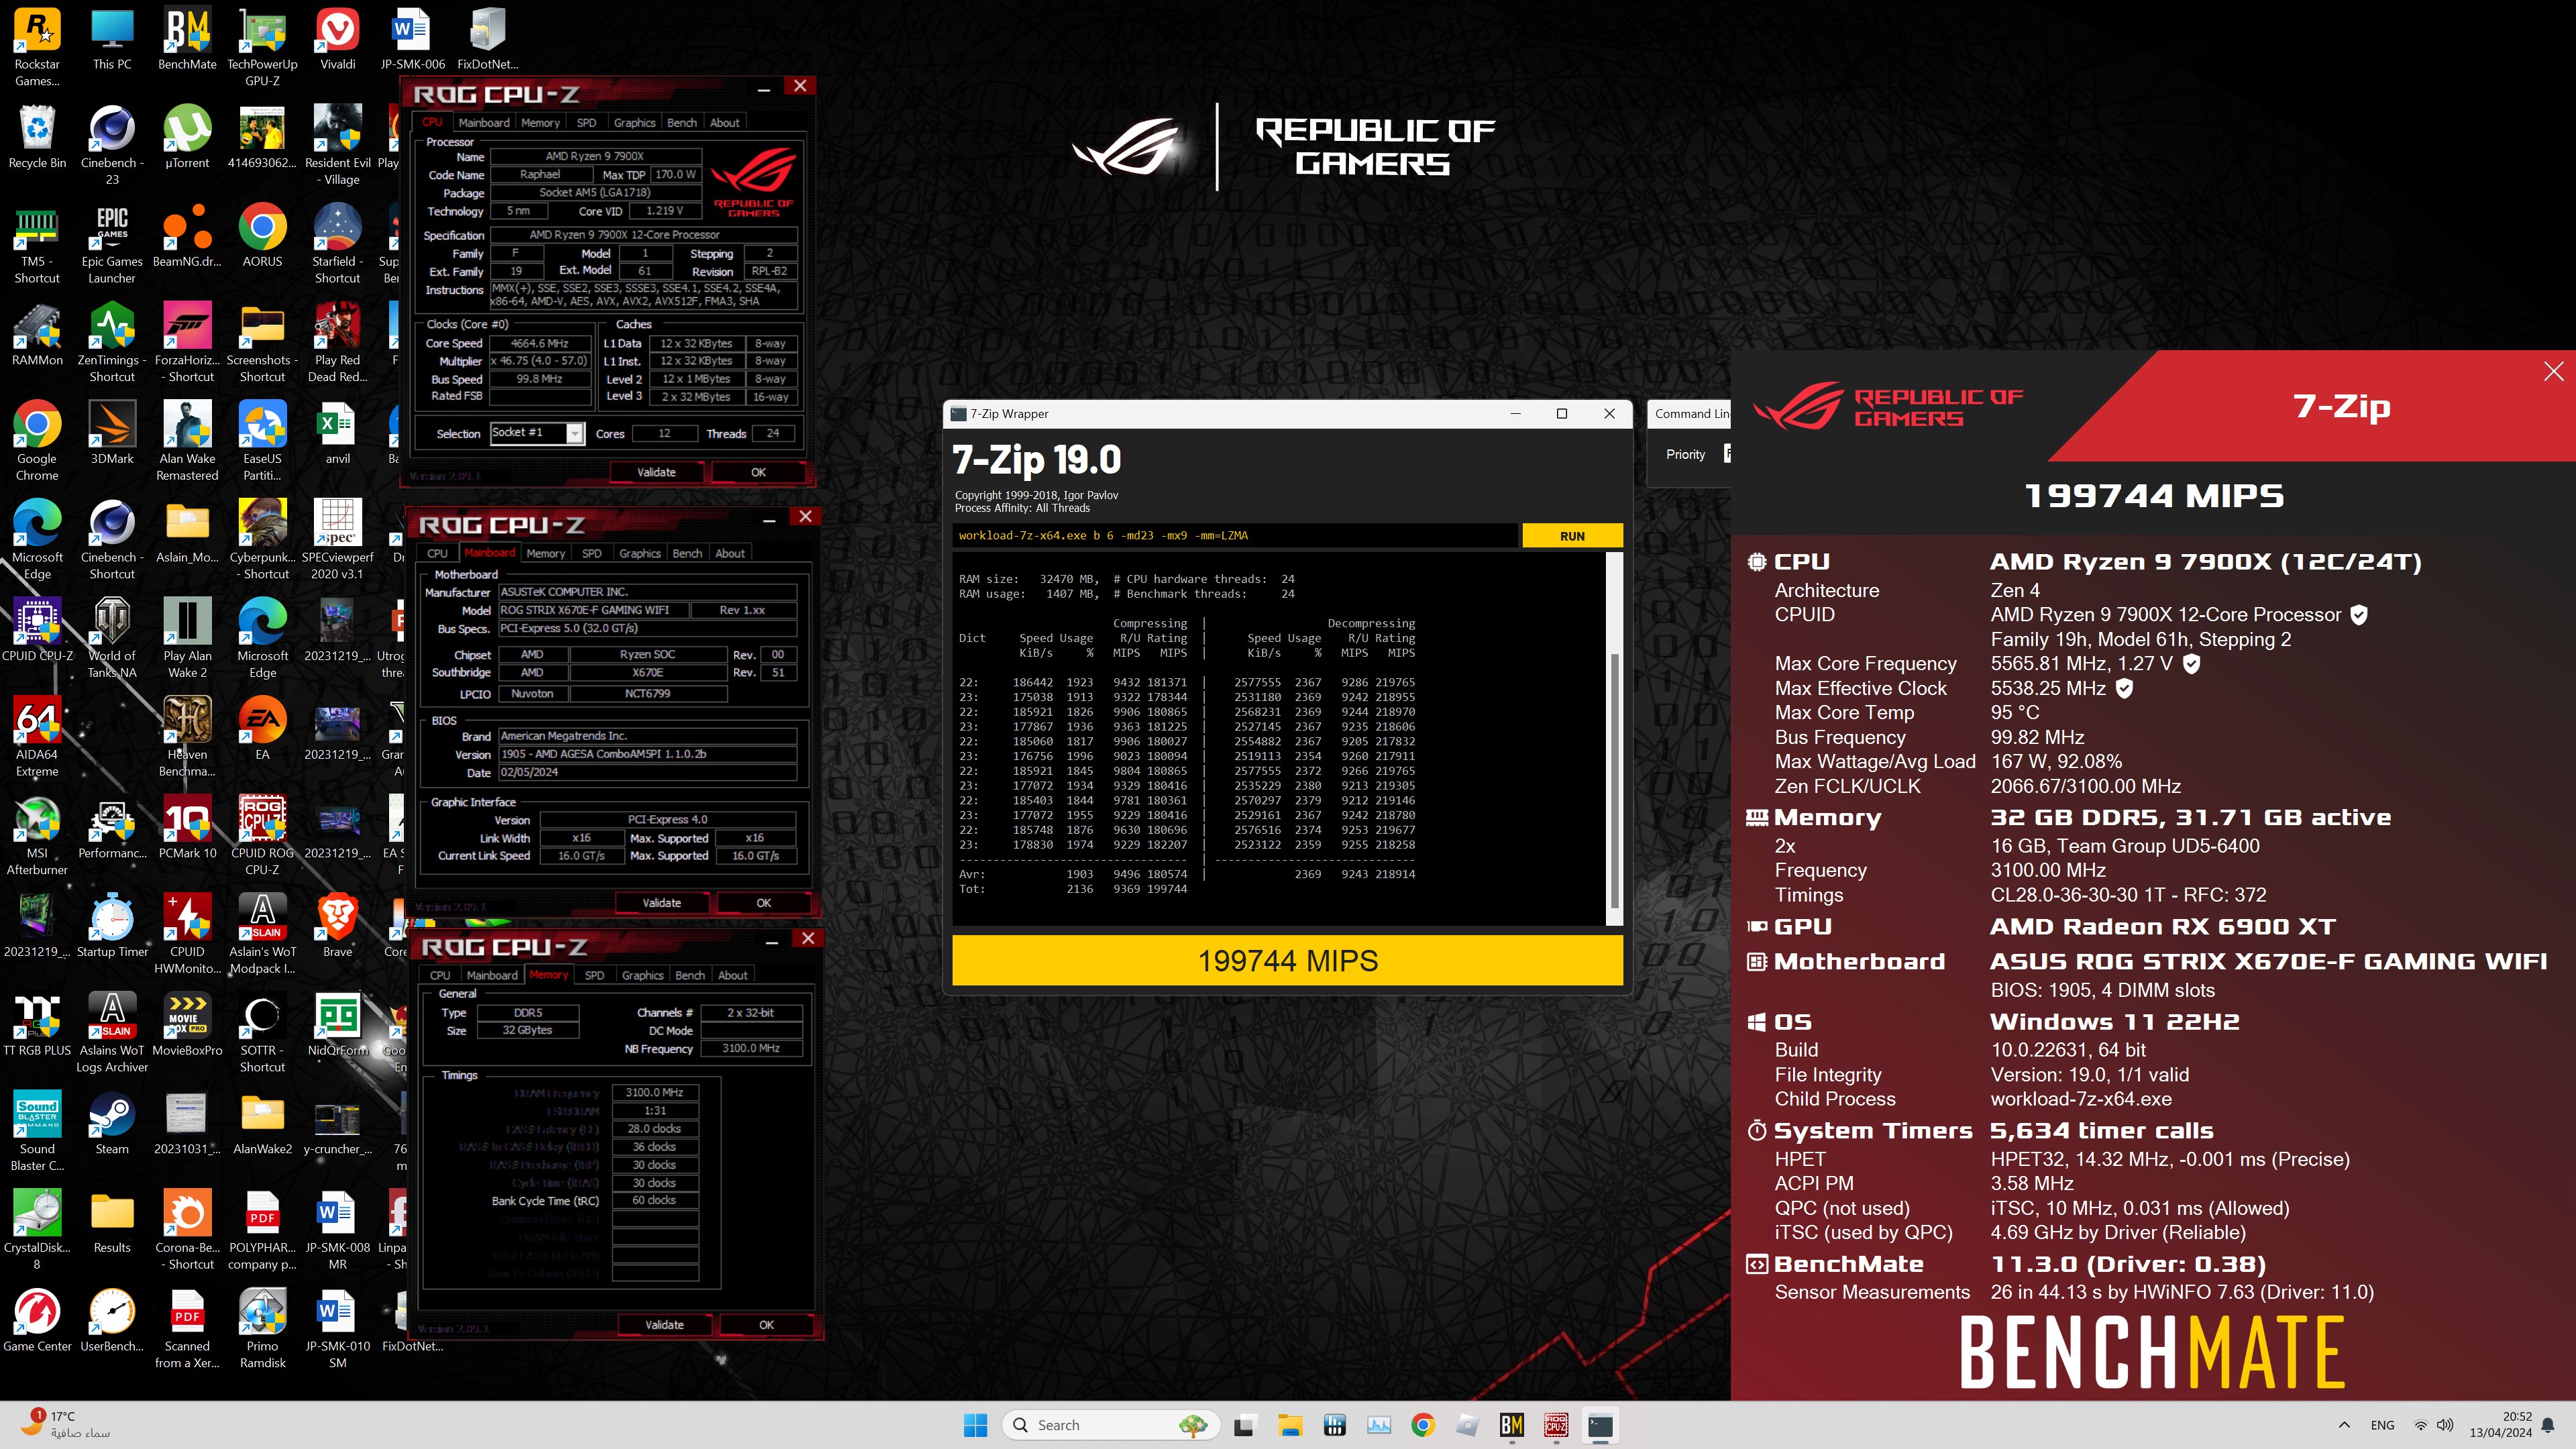This screenshot has width=2576, height=1449.
Task: Click BenchMate icon in the taskbar
Action: click(x=1511, y=1425)
